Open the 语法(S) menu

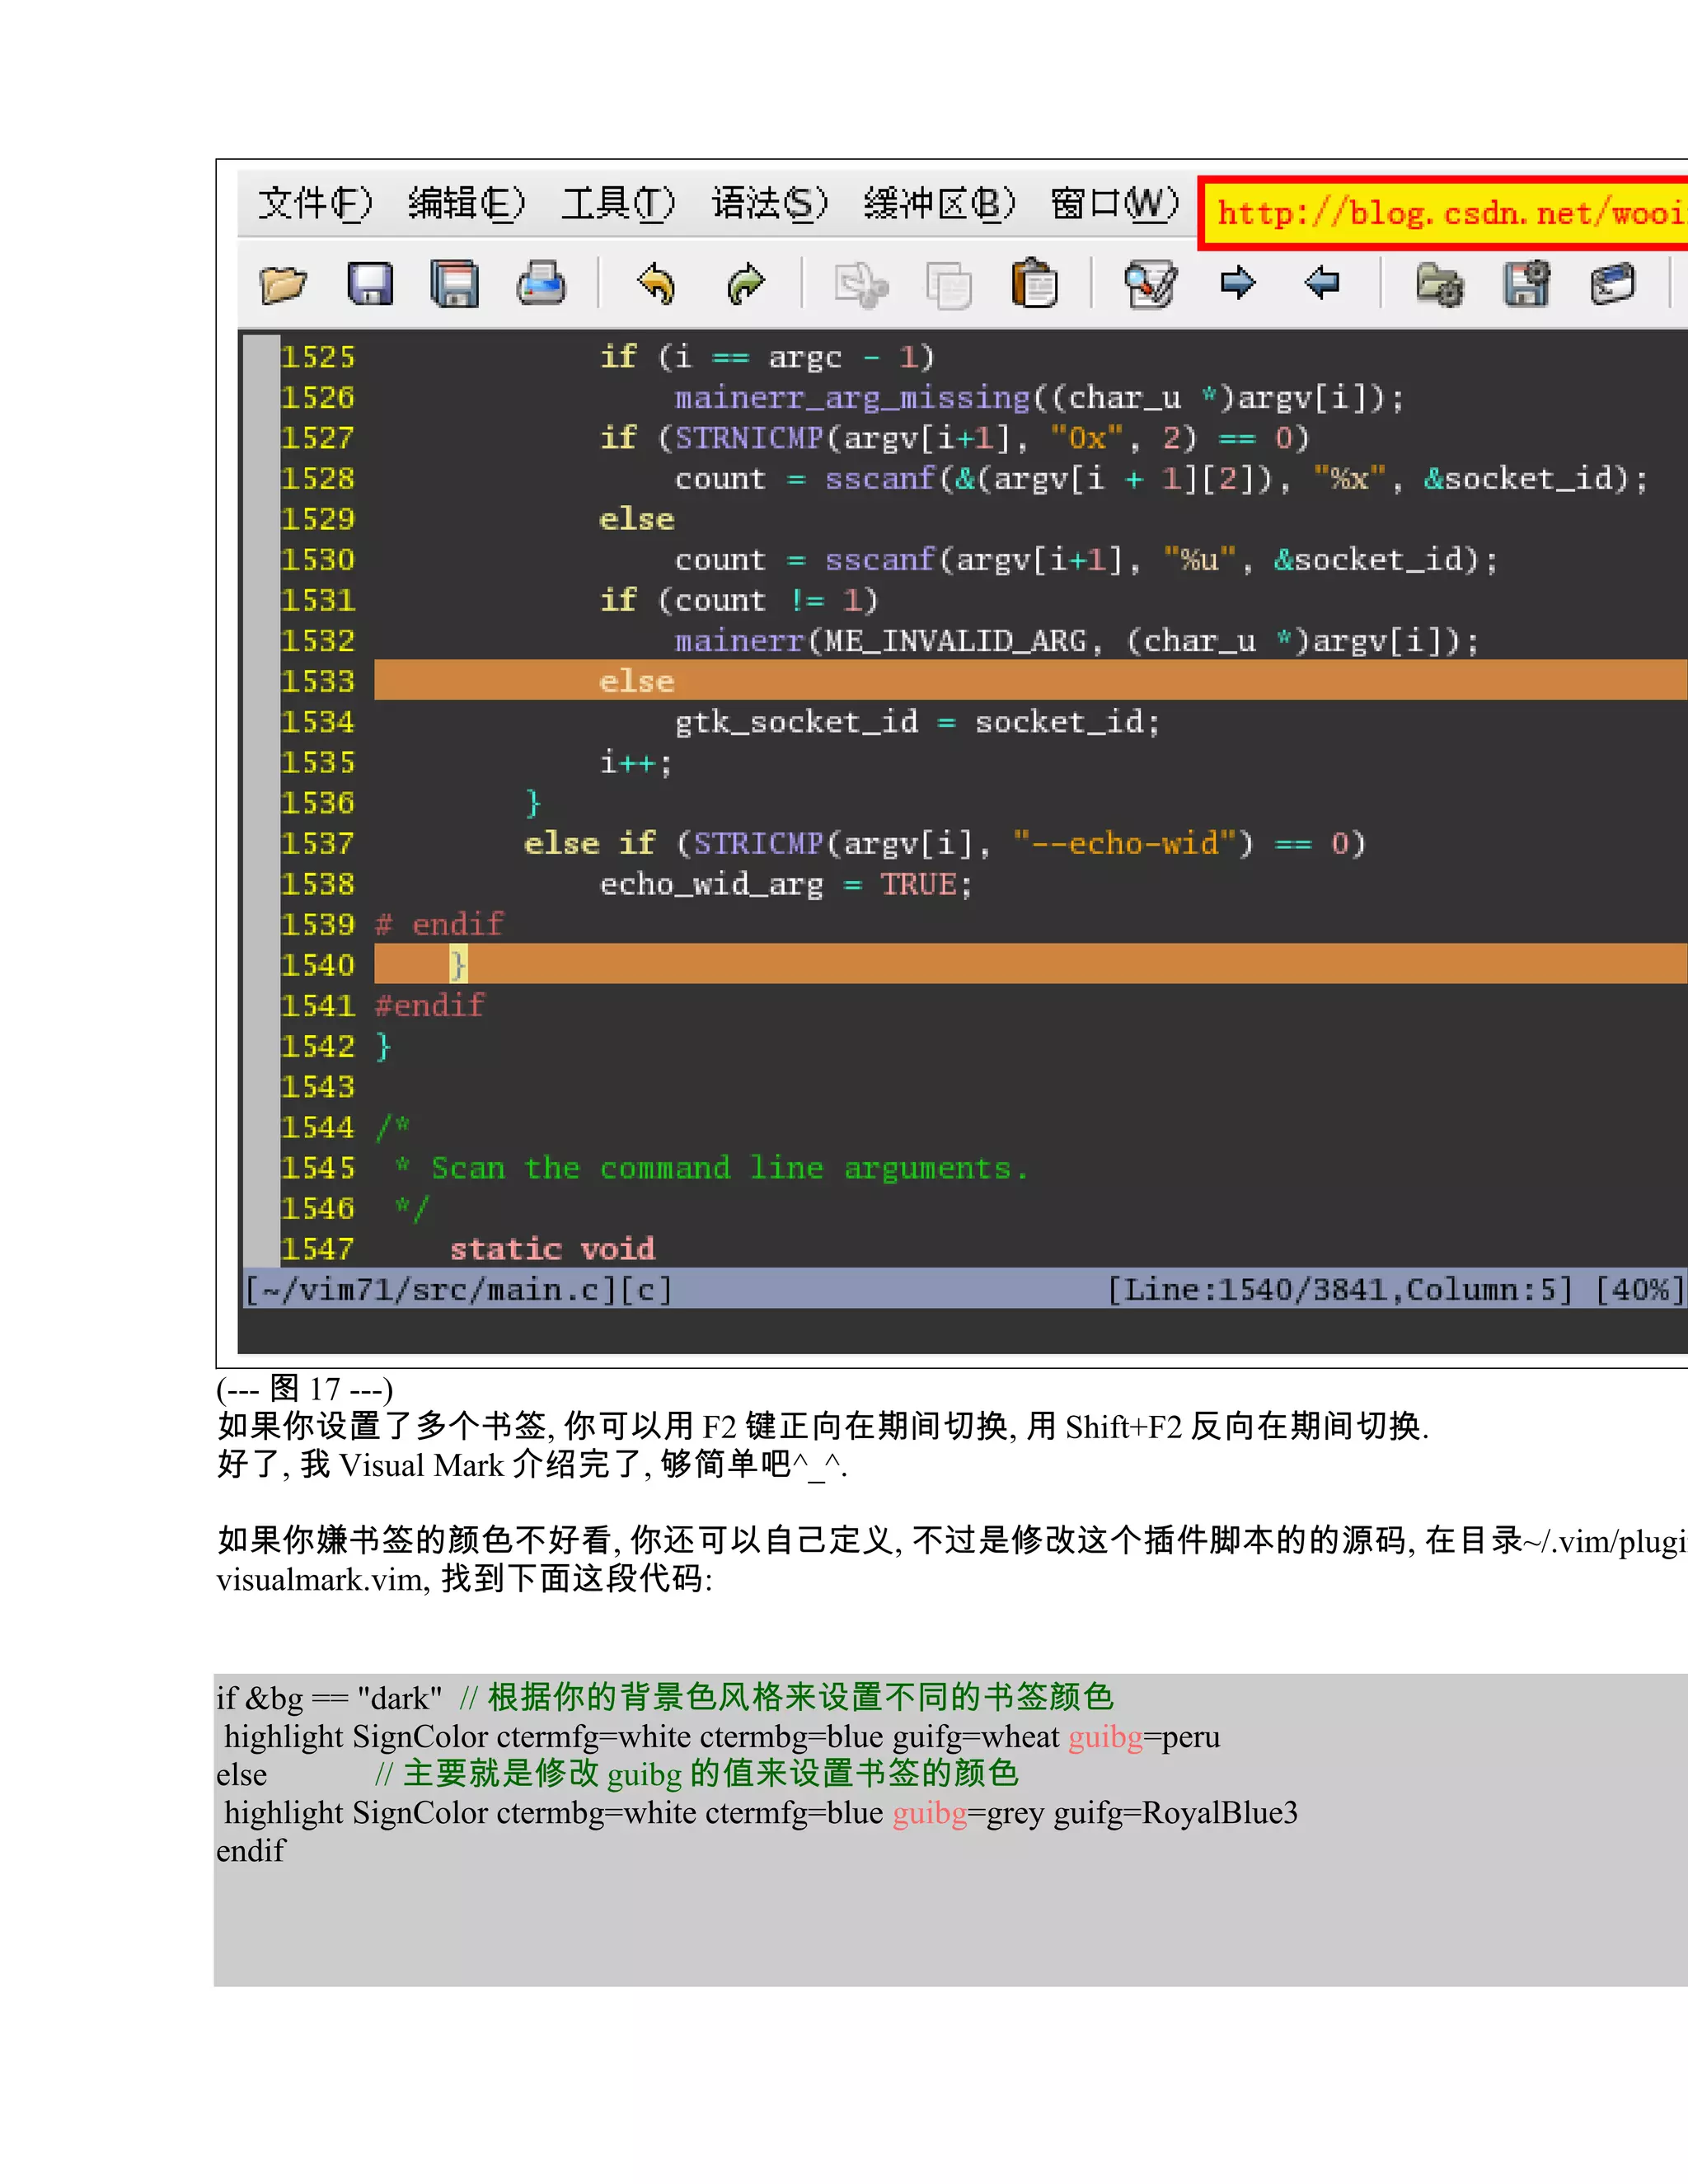(770, 204)
